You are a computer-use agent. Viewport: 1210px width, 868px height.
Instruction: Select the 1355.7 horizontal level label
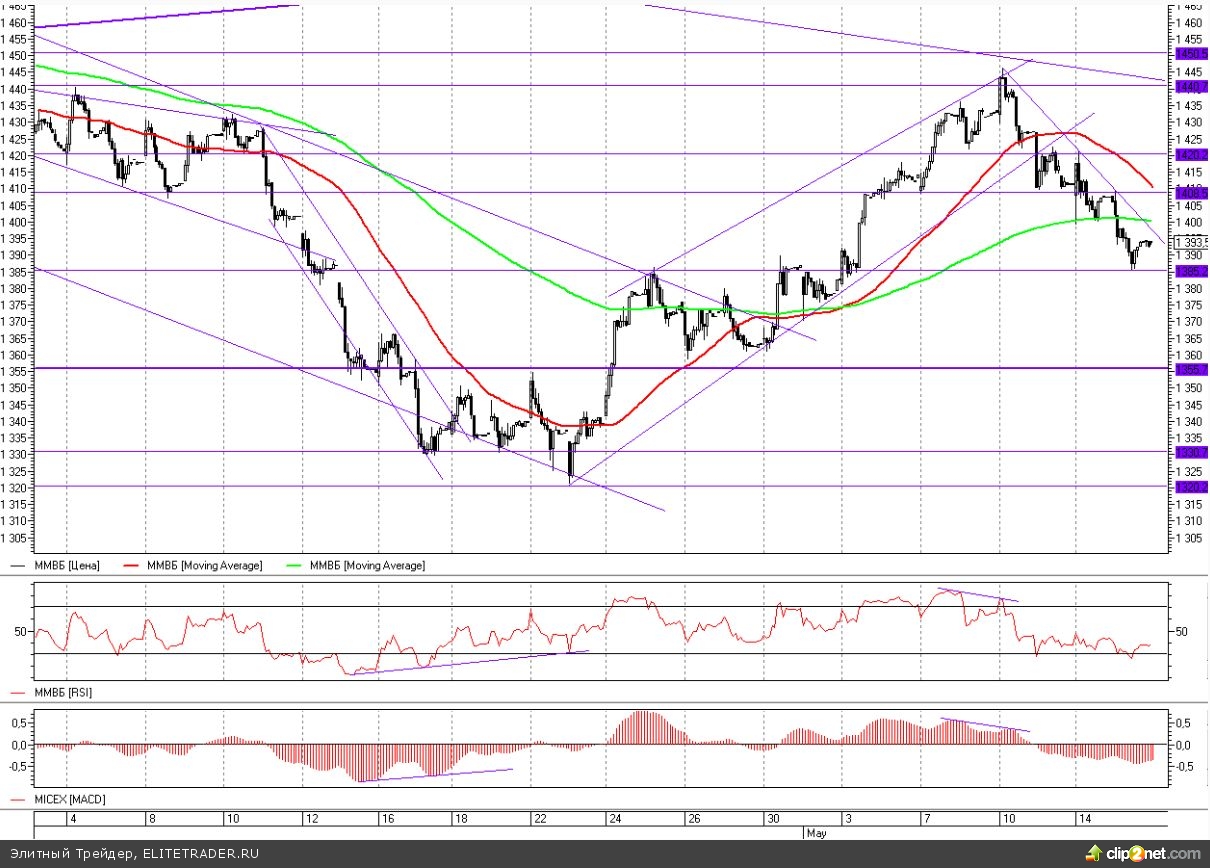[1190, 369]
